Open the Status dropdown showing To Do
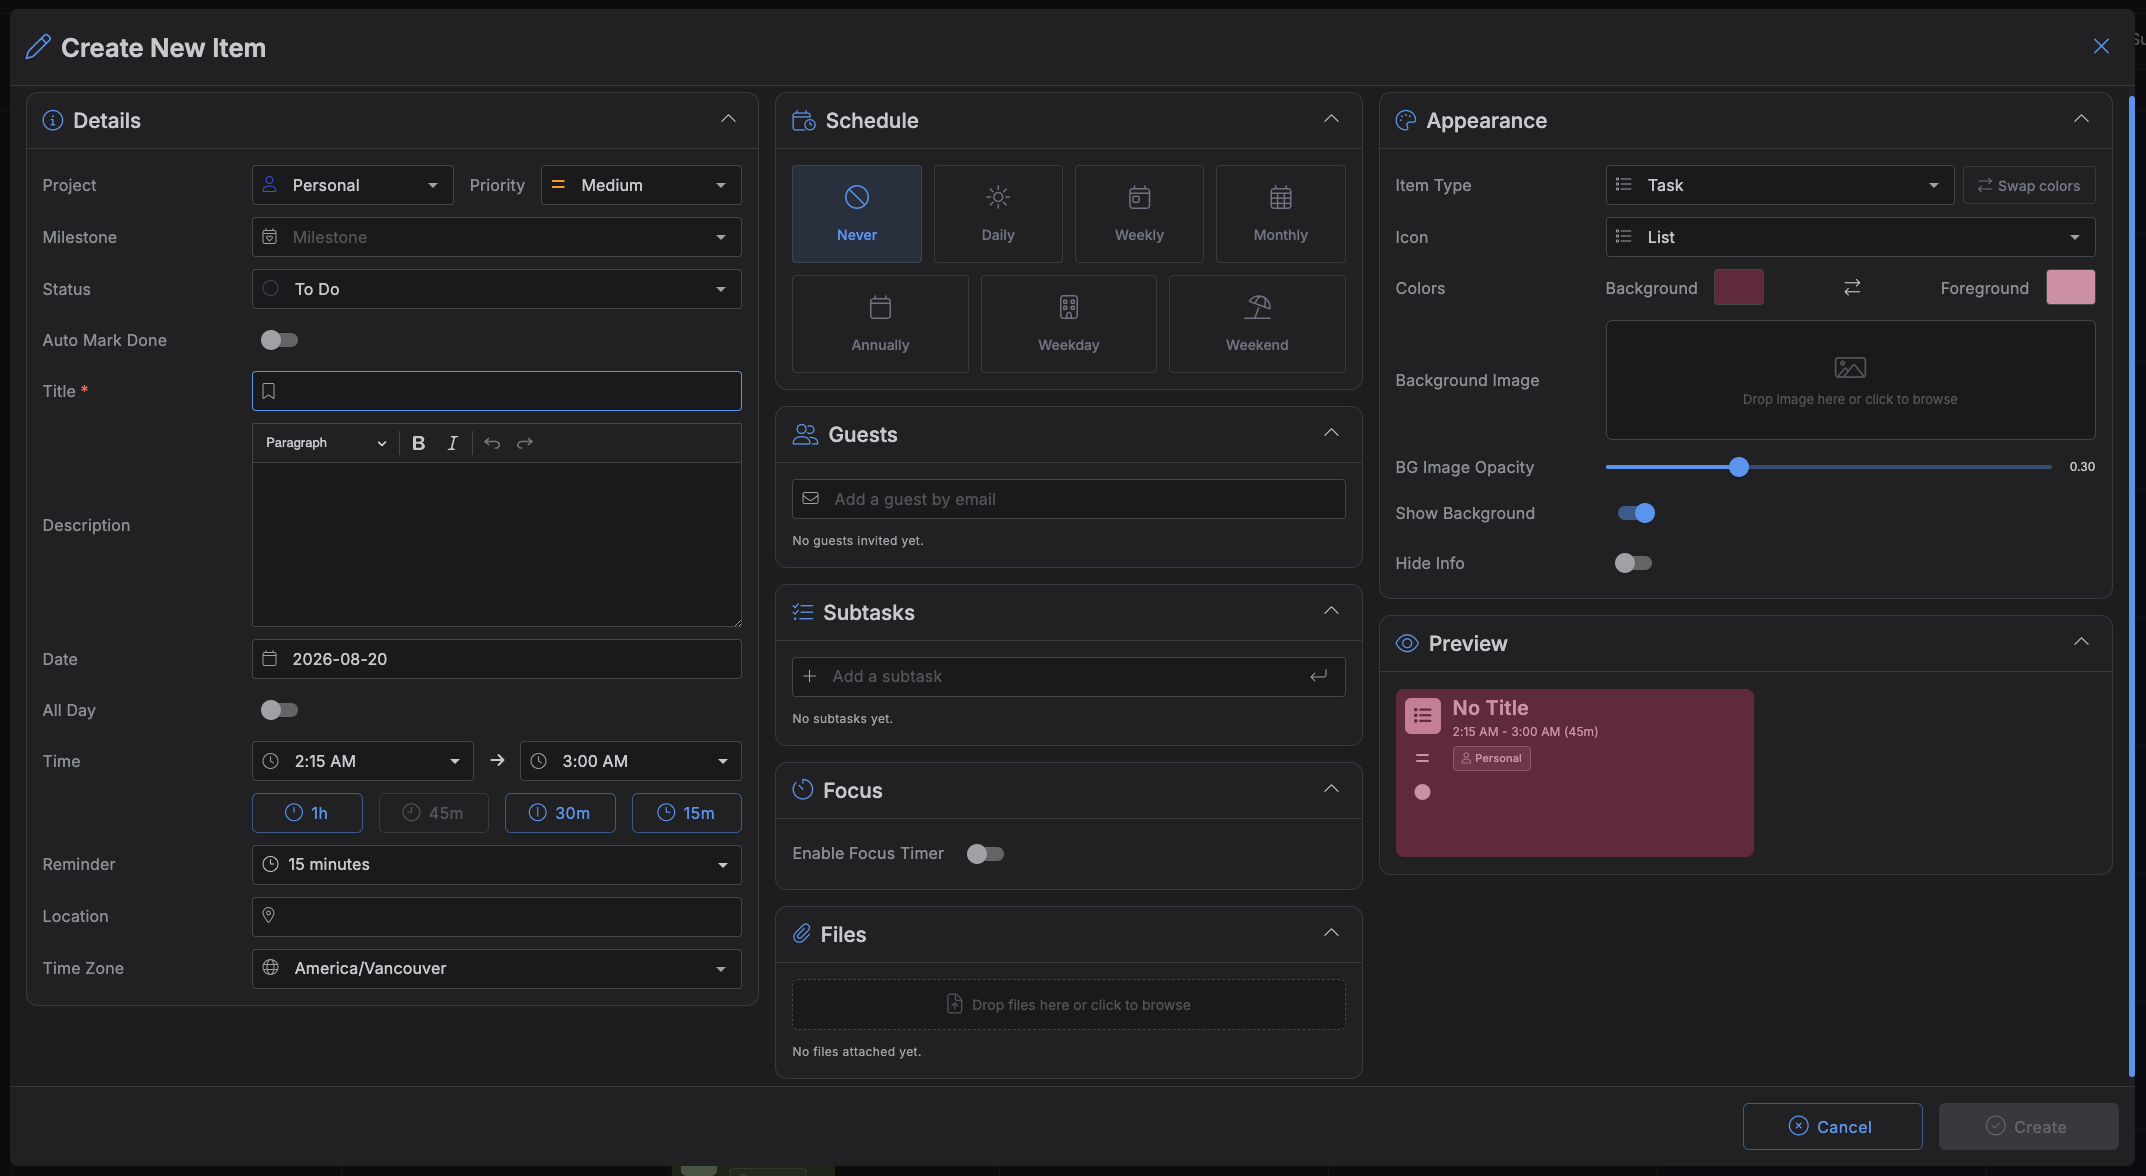2146x1176 pixels. [x=496, y=289]
